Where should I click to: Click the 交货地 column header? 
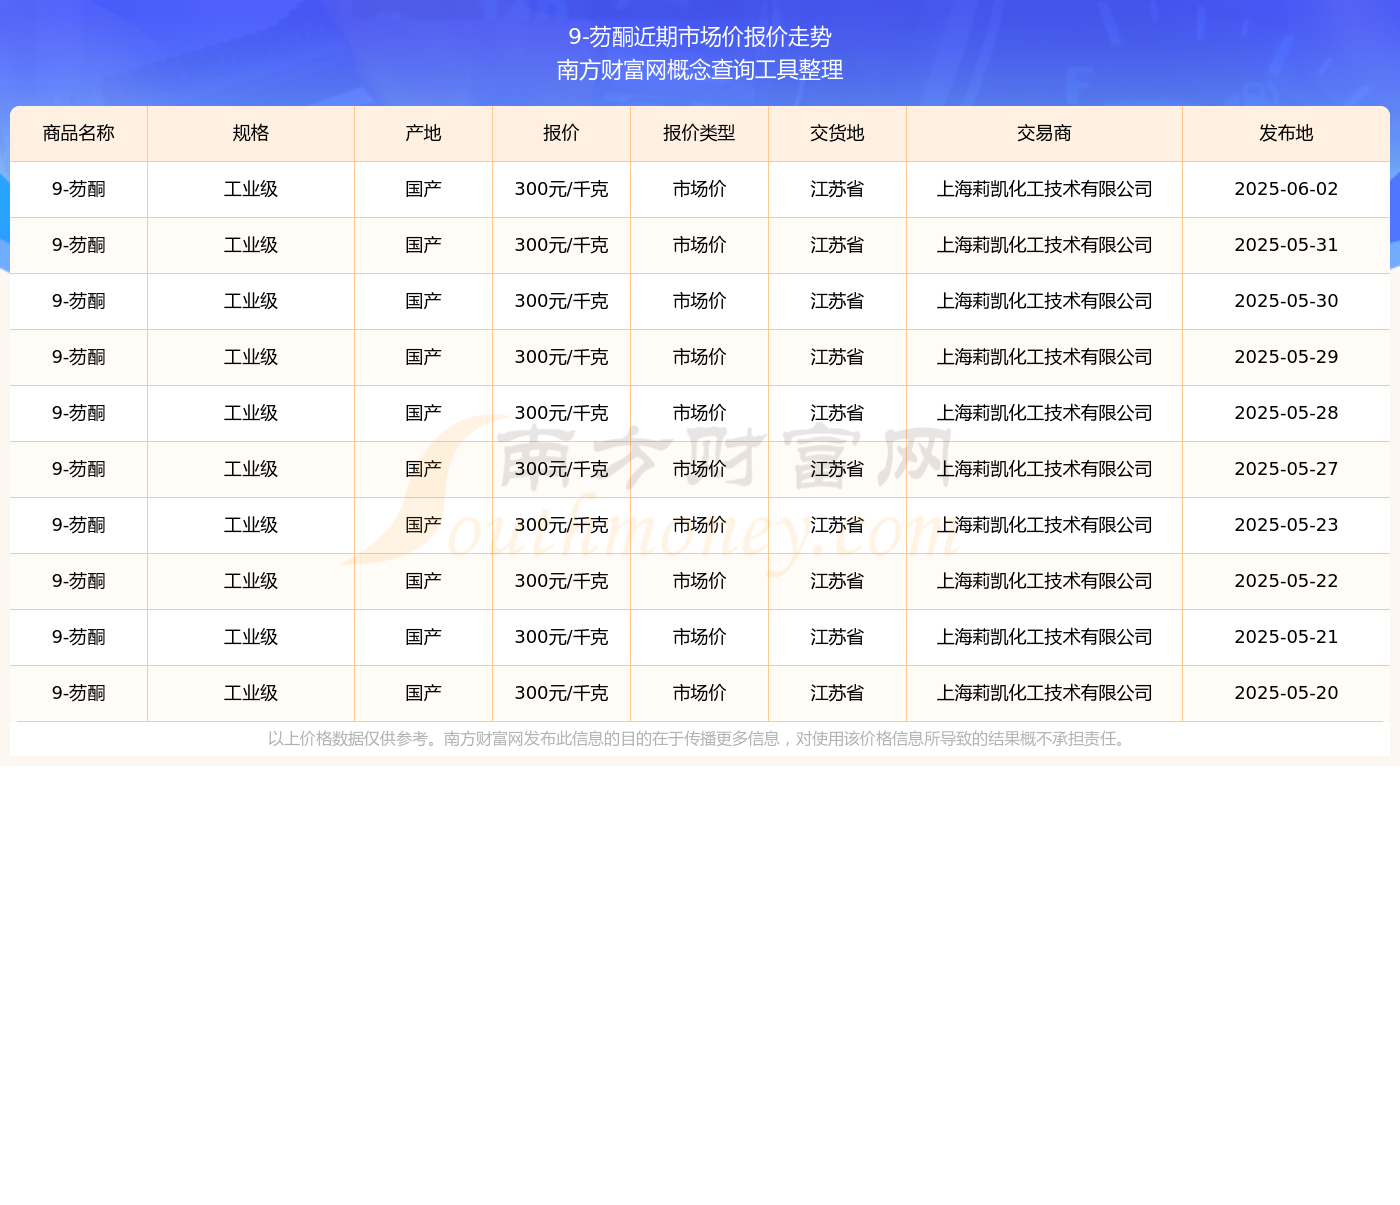[837, 133]
